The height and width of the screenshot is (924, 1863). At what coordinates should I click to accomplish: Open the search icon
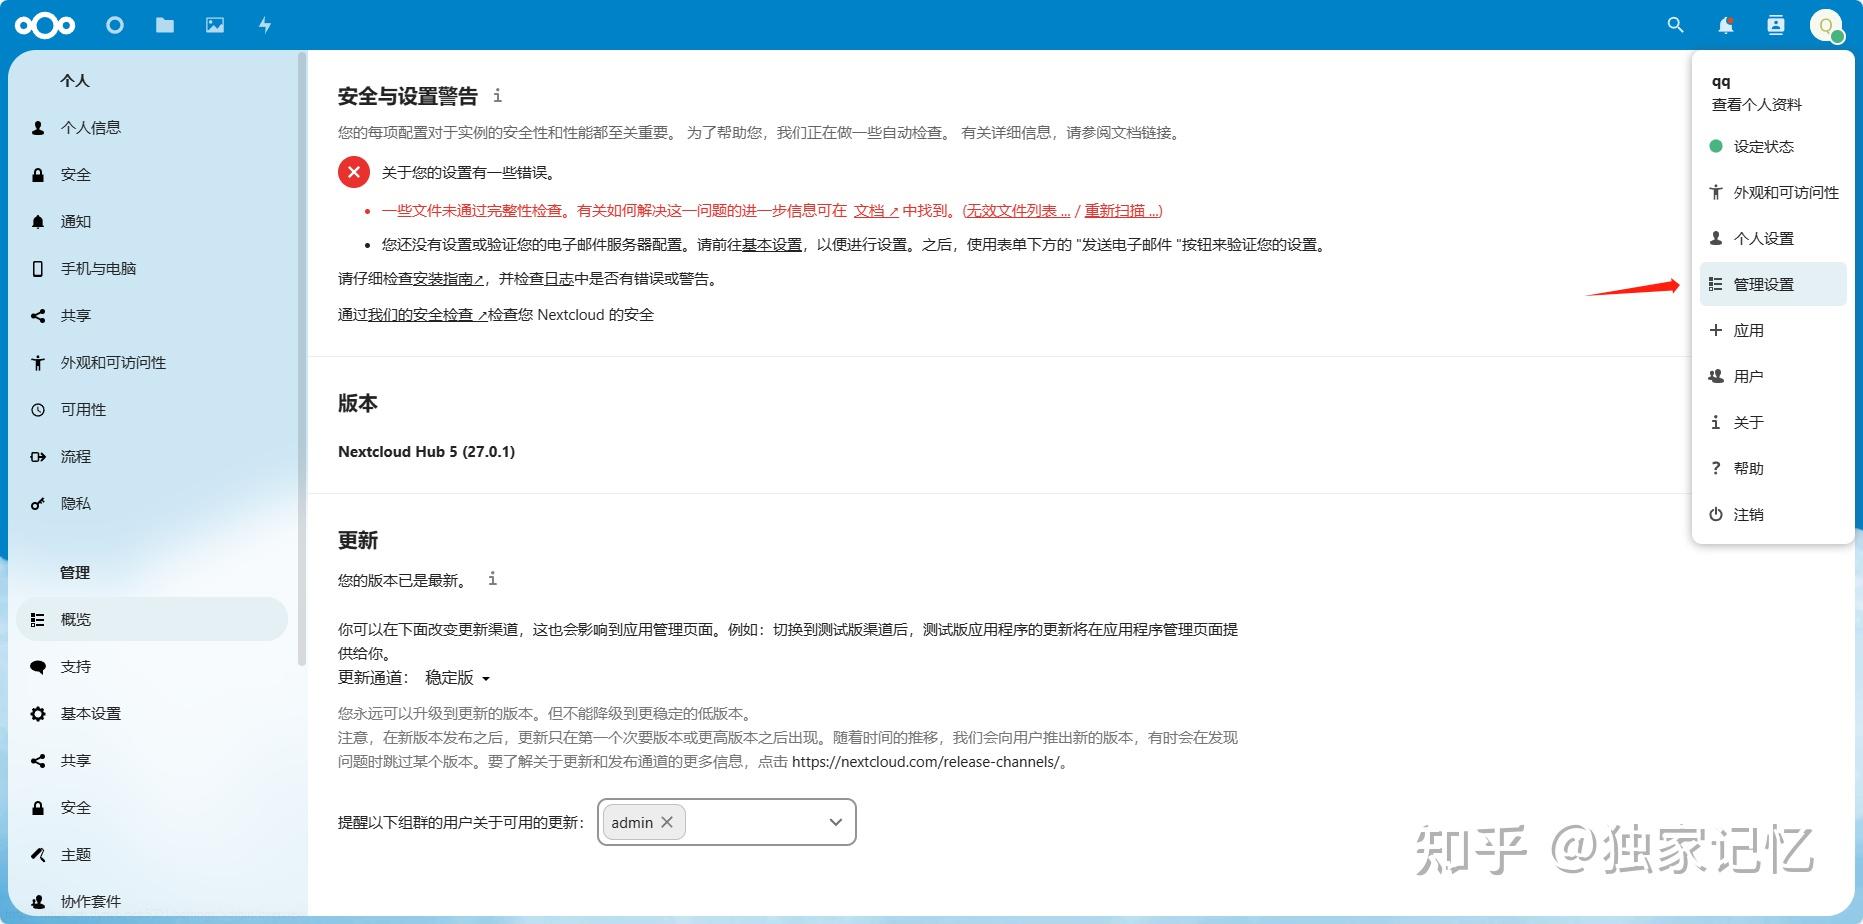pyautogui.click(x=1674, y=25)
